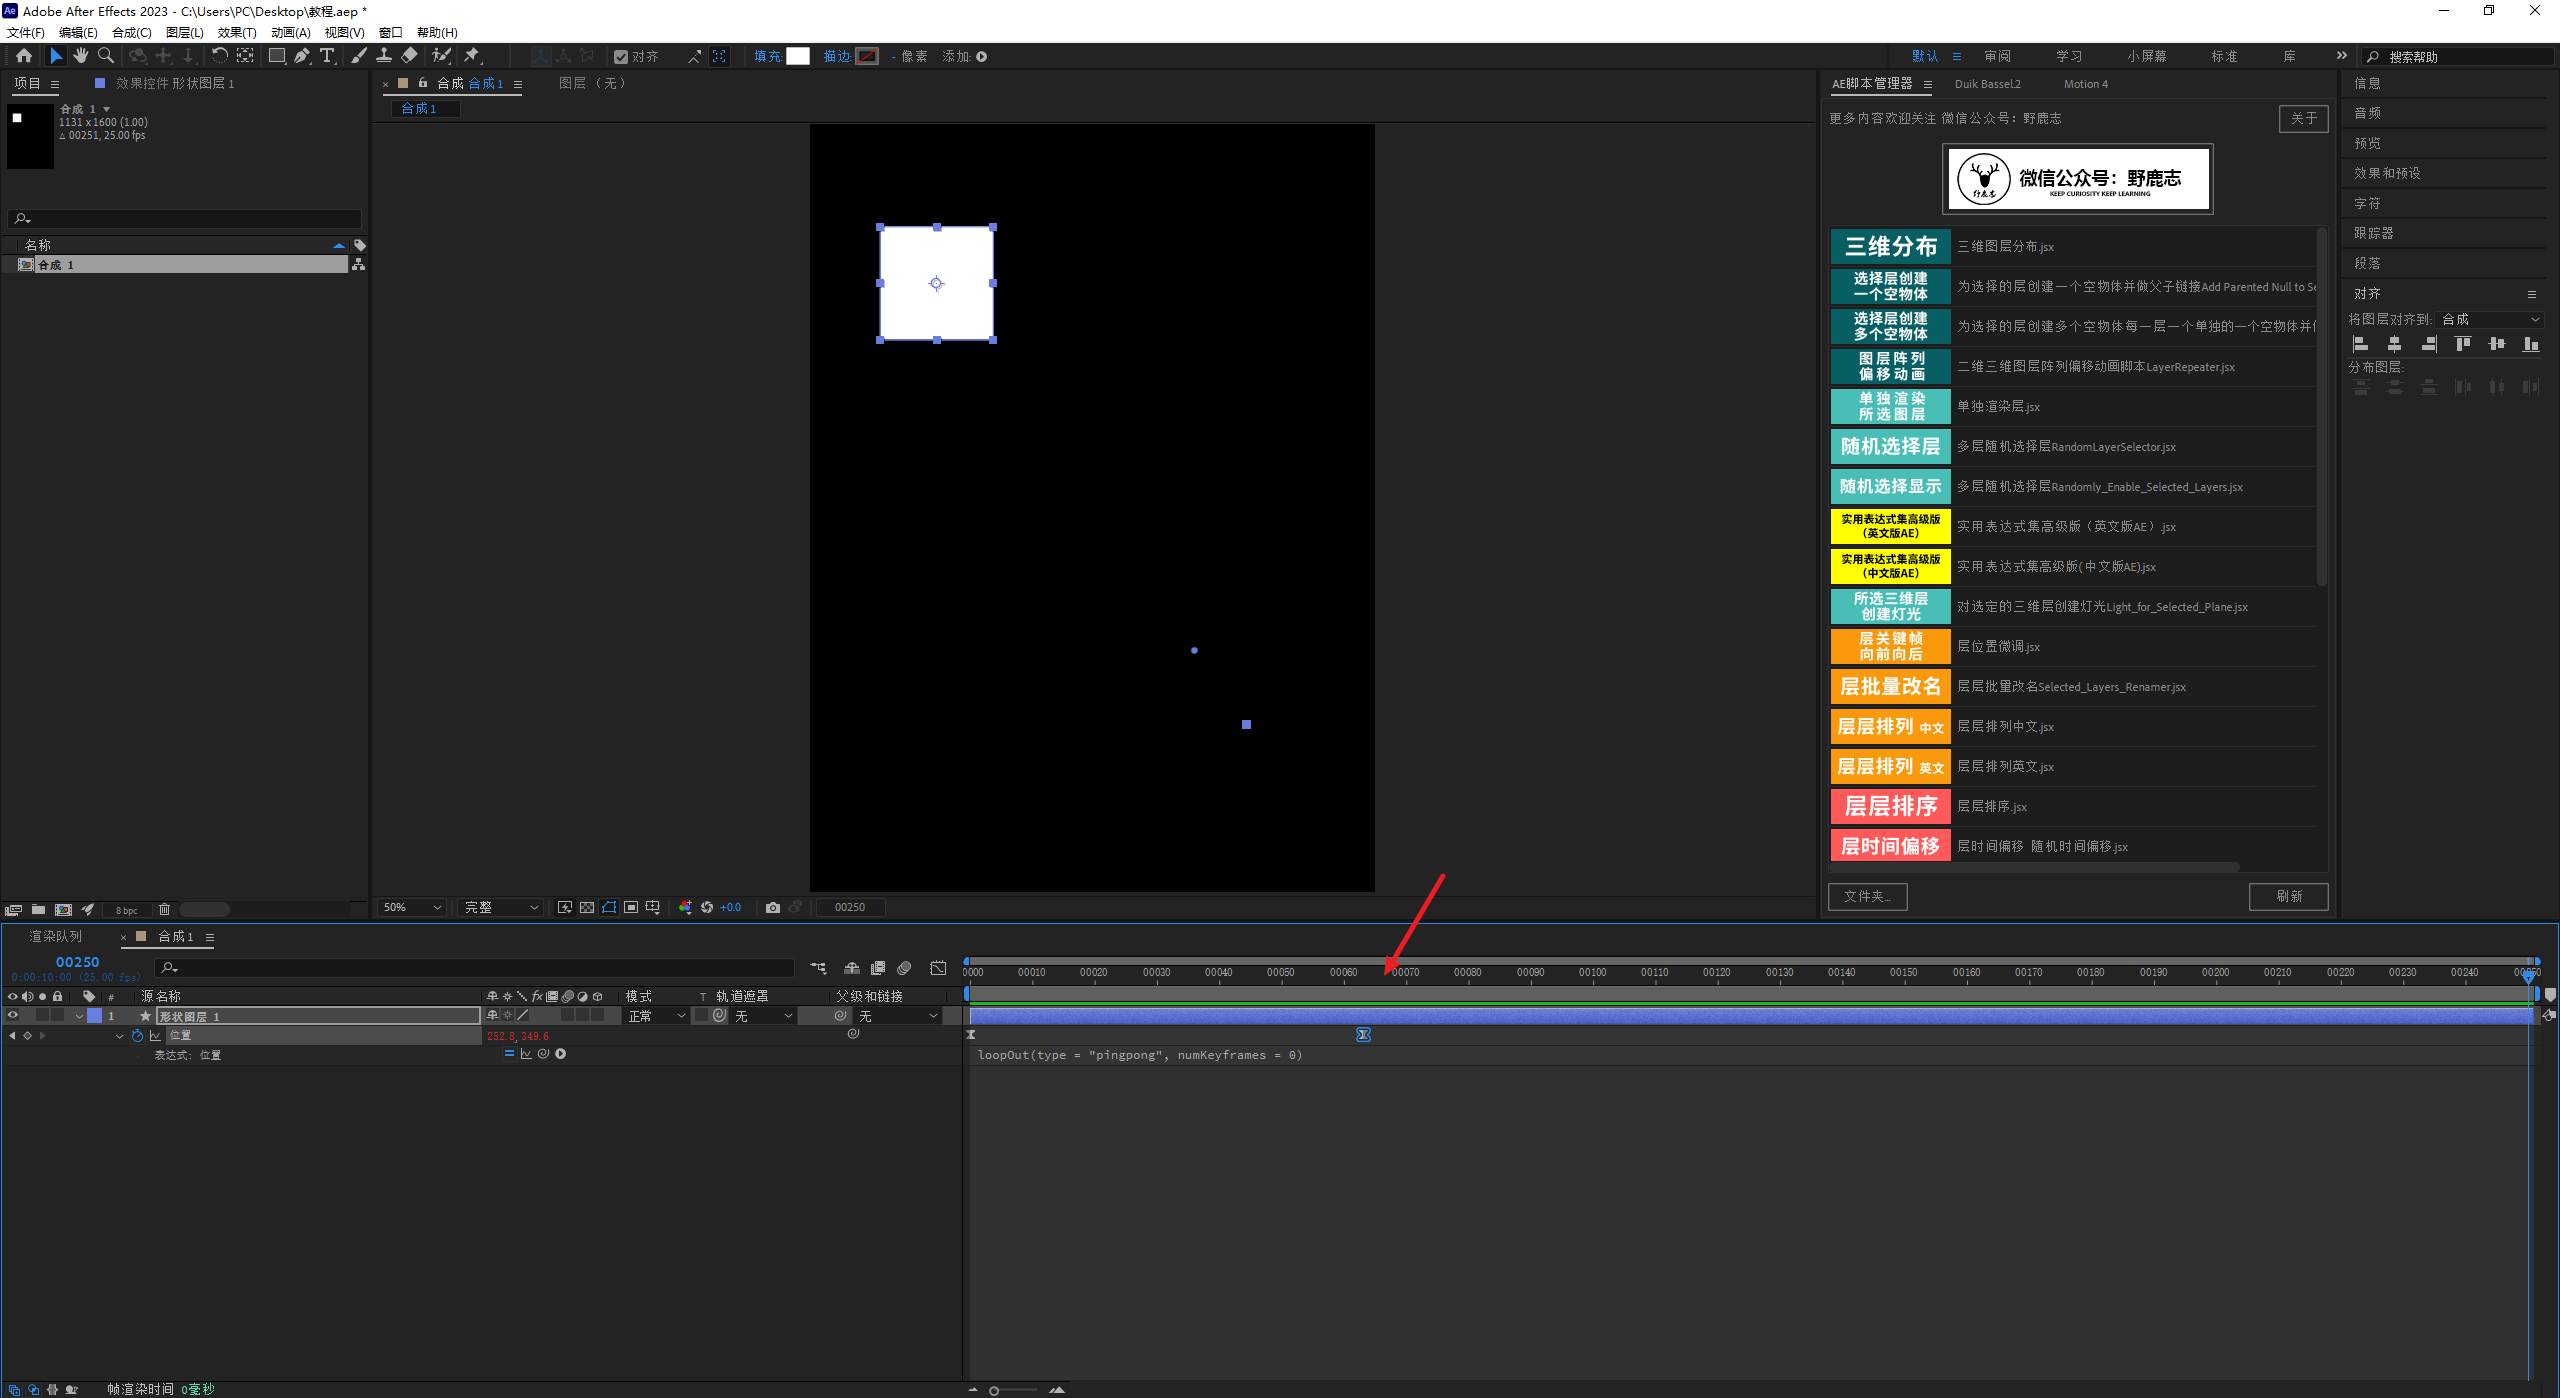
Task: Open the 合成(C) menu
Action: (x=131, y=32)
